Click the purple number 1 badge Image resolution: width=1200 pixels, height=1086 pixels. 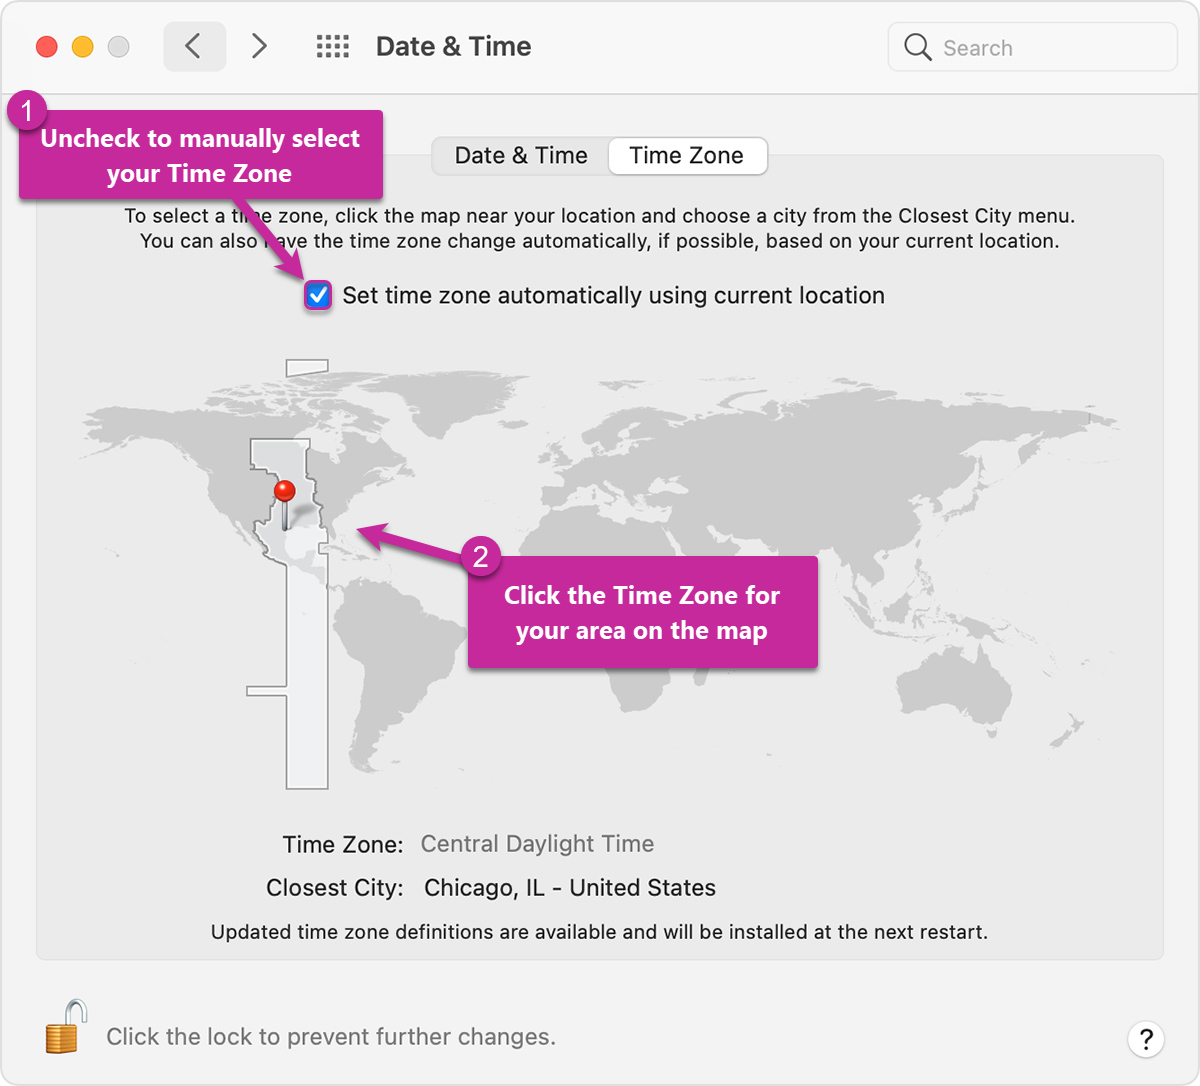tap(27, 110)
